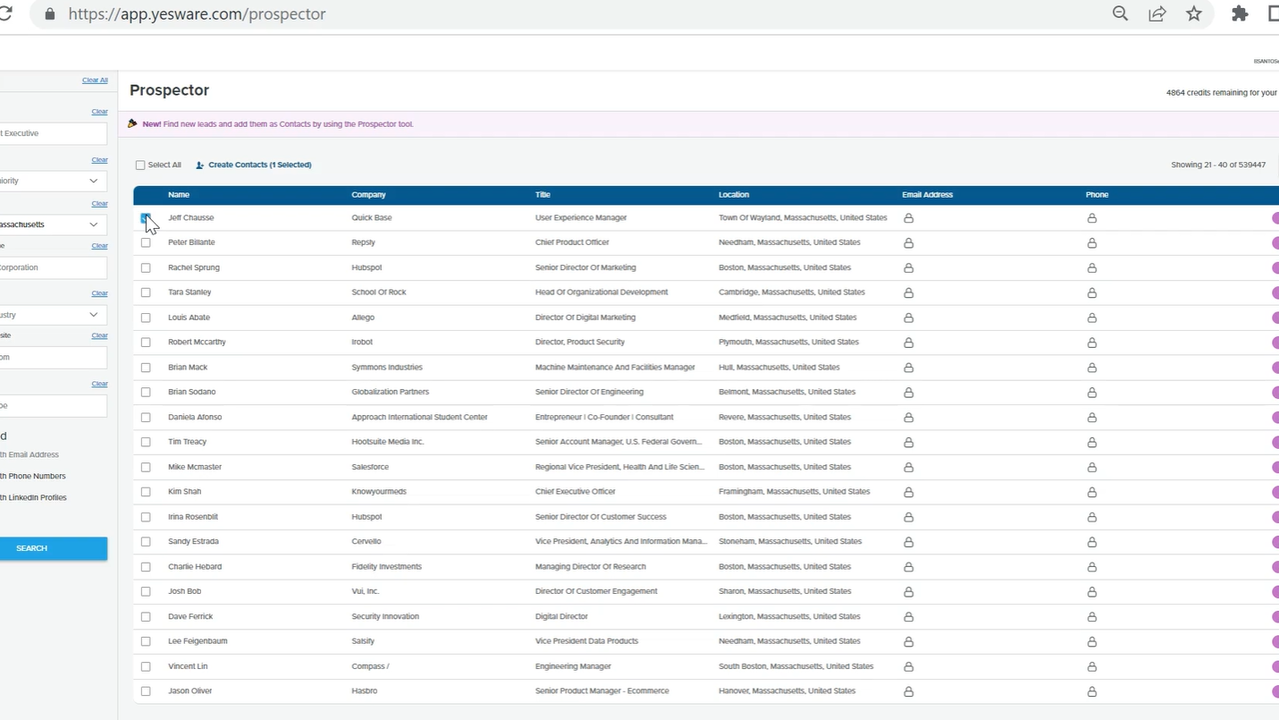Click the Company column header
The image size is (1279, 720).
pos(369,195)
